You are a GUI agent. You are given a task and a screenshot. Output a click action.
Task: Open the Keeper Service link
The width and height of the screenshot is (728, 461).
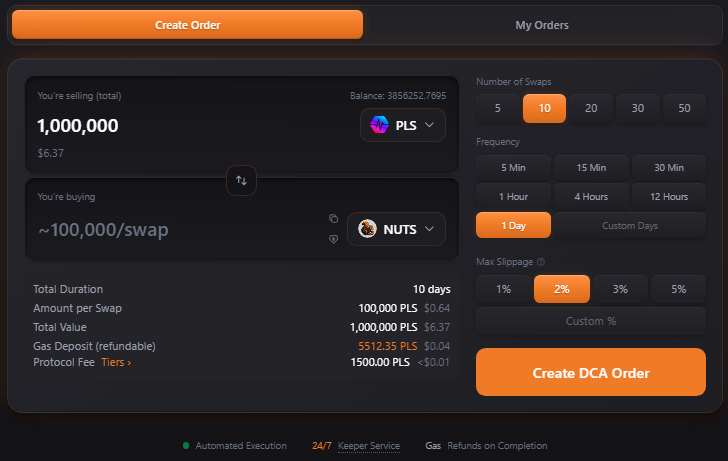(369, 446)
